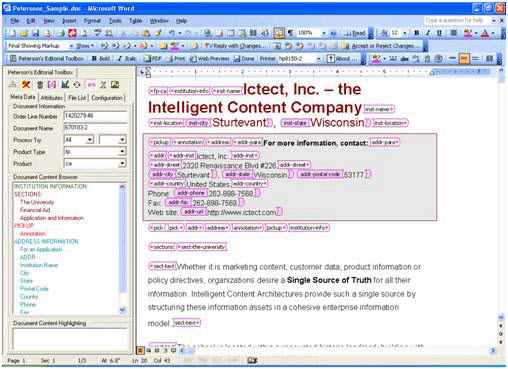Click the pink brackets tag icon in the toolbox
This screenshot has width=508, height=369.
52,85
